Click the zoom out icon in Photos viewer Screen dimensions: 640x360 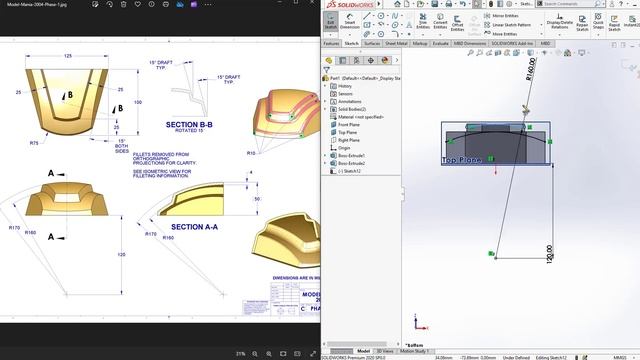coord(255,354)
